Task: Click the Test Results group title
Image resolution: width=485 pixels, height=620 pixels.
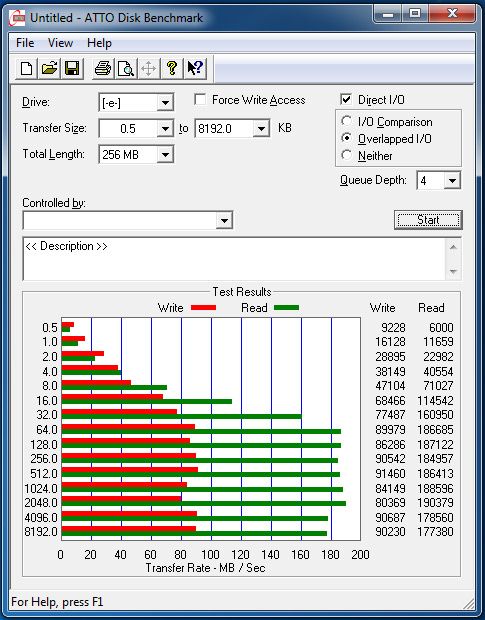Action: coord(242,292)
